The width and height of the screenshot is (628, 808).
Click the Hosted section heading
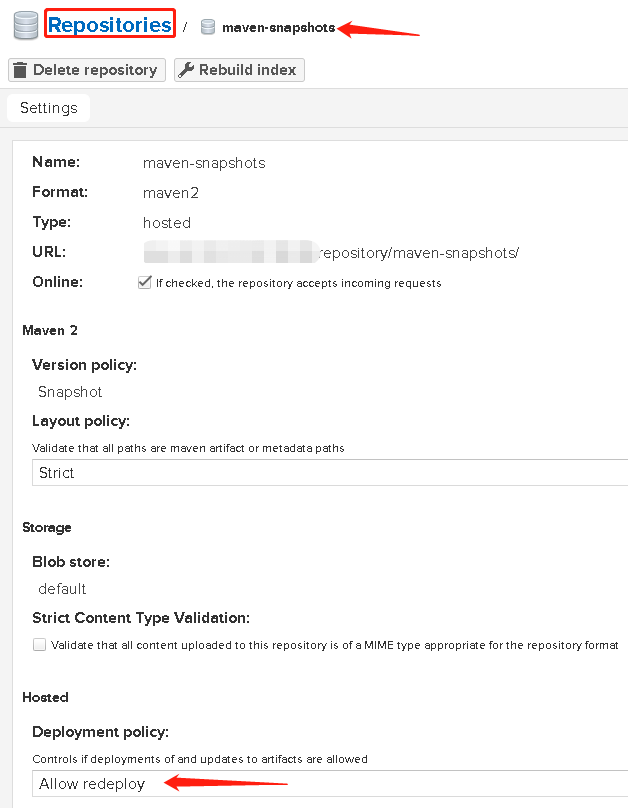[x=45, y=697]
